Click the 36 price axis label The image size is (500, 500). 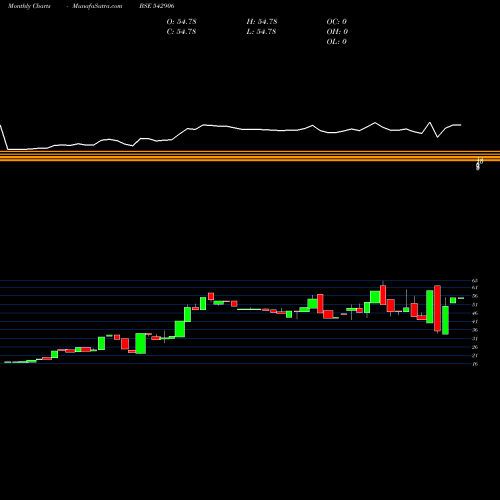click(475, 330)
